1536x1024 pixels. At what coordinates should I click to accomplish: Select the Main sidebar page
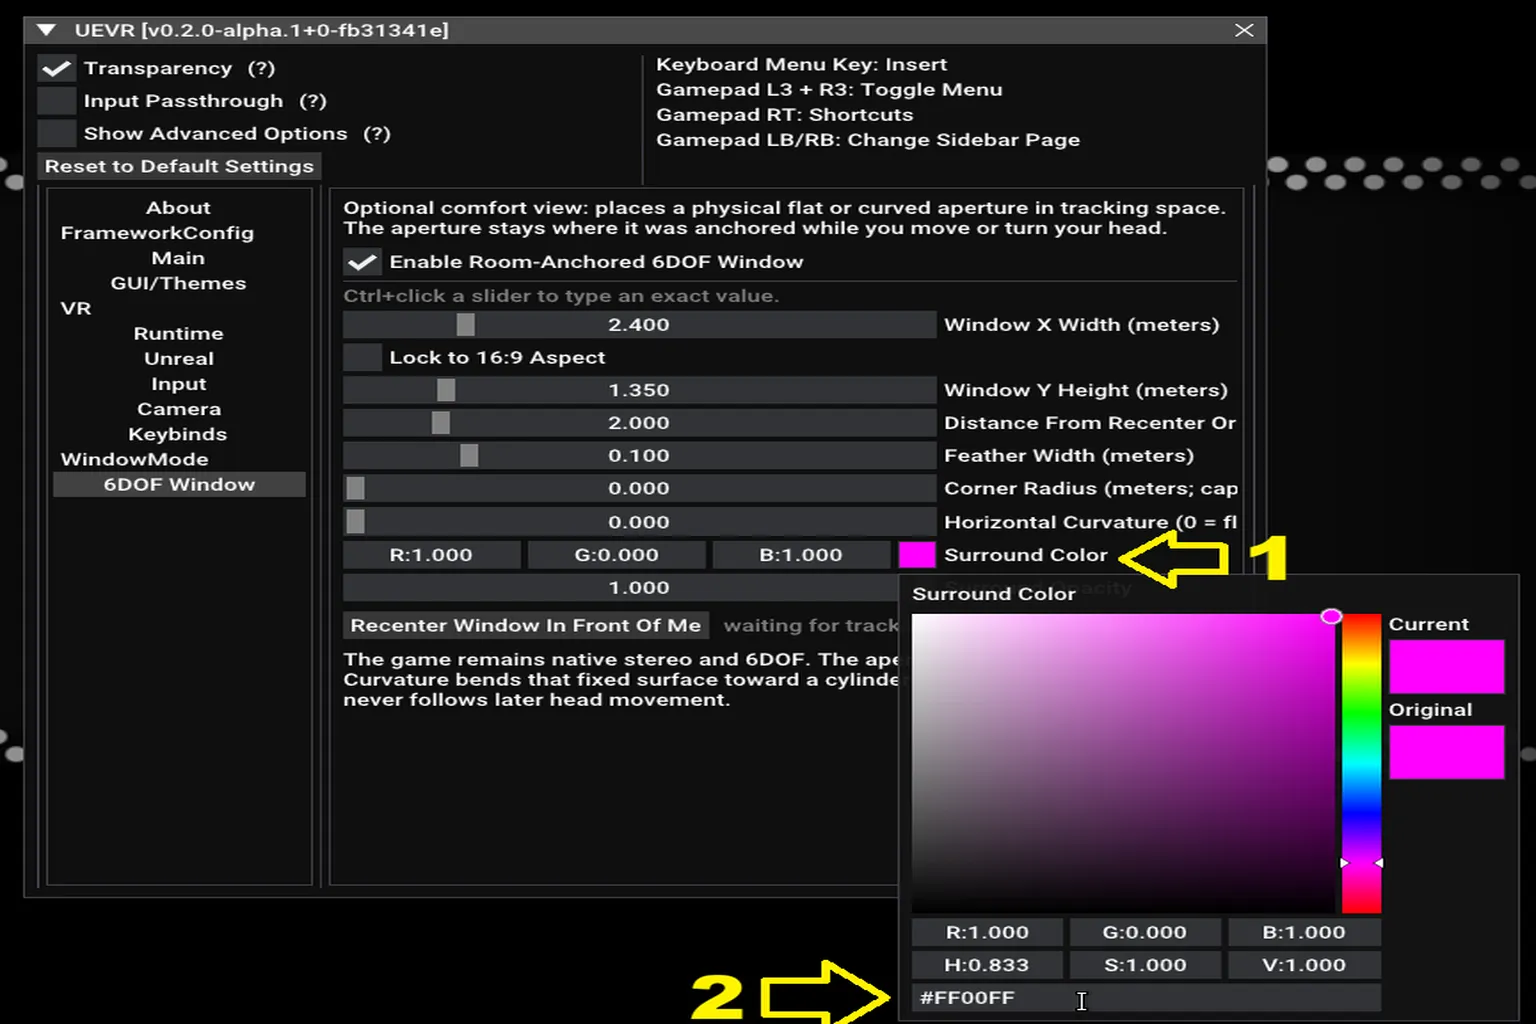click(178, 258)
